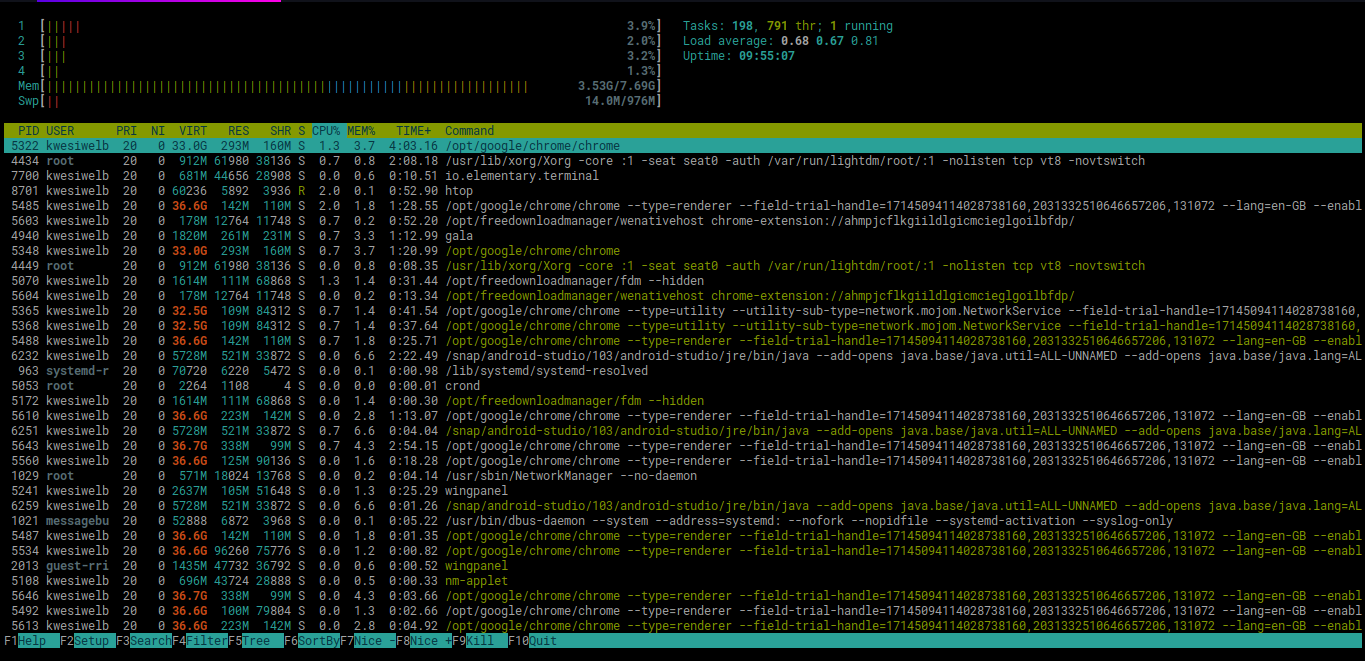The width and height of the screenshot is (1365, 661).
Task: Click the Command column header
Action: pos(470,131)
